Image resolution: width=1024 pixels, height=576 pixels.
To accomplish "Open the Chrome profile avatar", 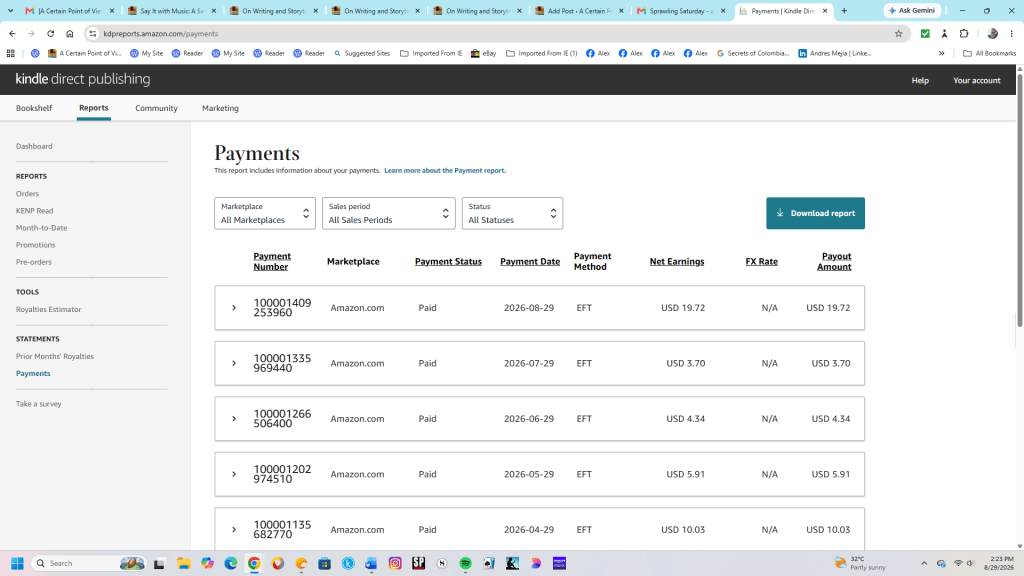I will (x=993, y=33).
